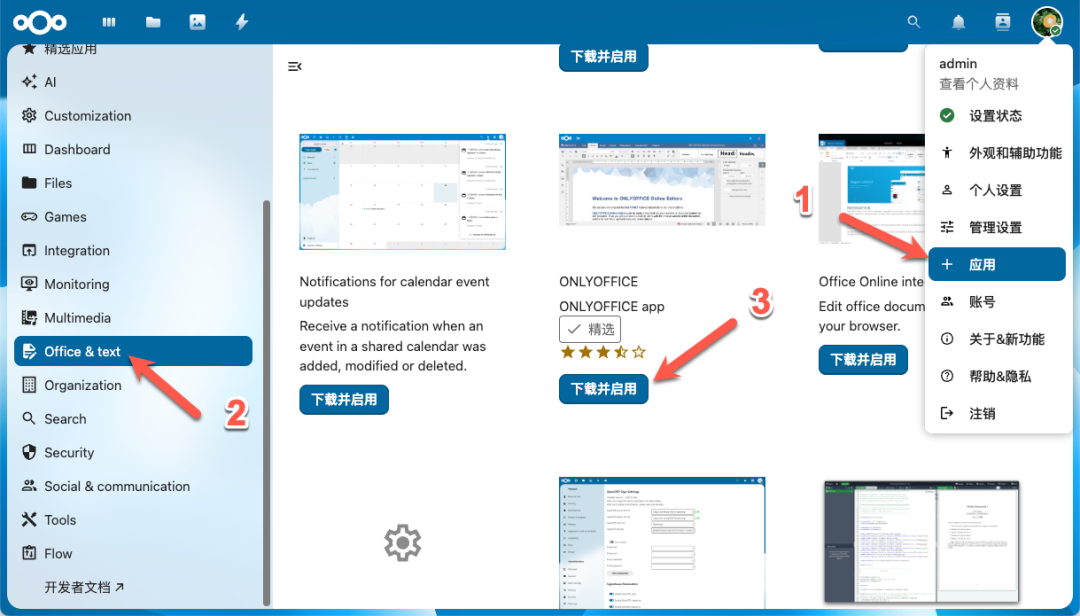Click the admin avatar picture
1080x616 pixels.
coord(1046,21)
